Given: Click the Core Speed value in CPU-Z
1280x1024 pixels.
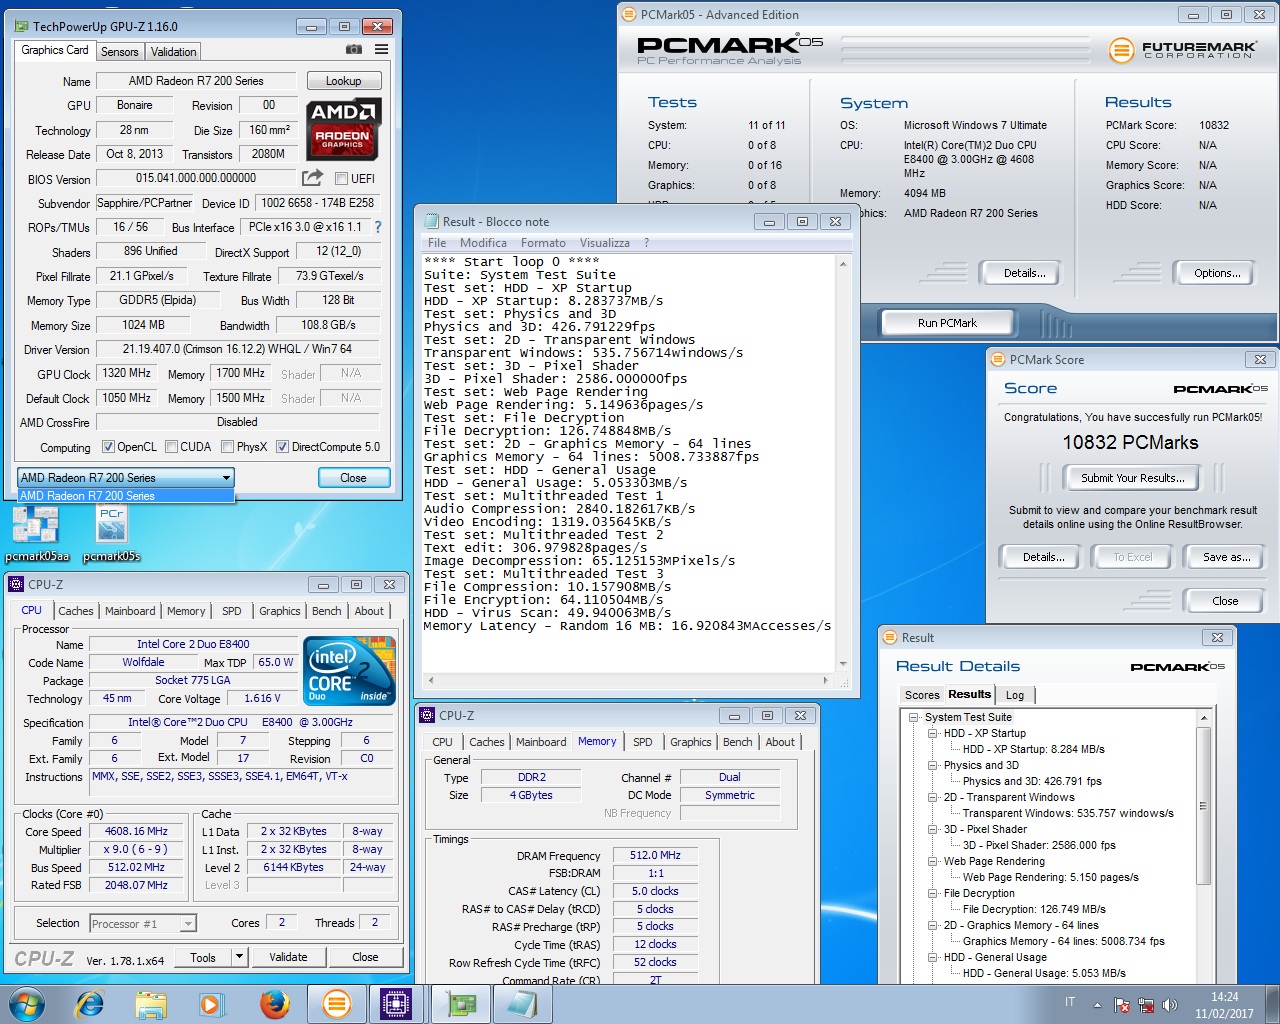Looking at the screenshot, I should [137, 832].
